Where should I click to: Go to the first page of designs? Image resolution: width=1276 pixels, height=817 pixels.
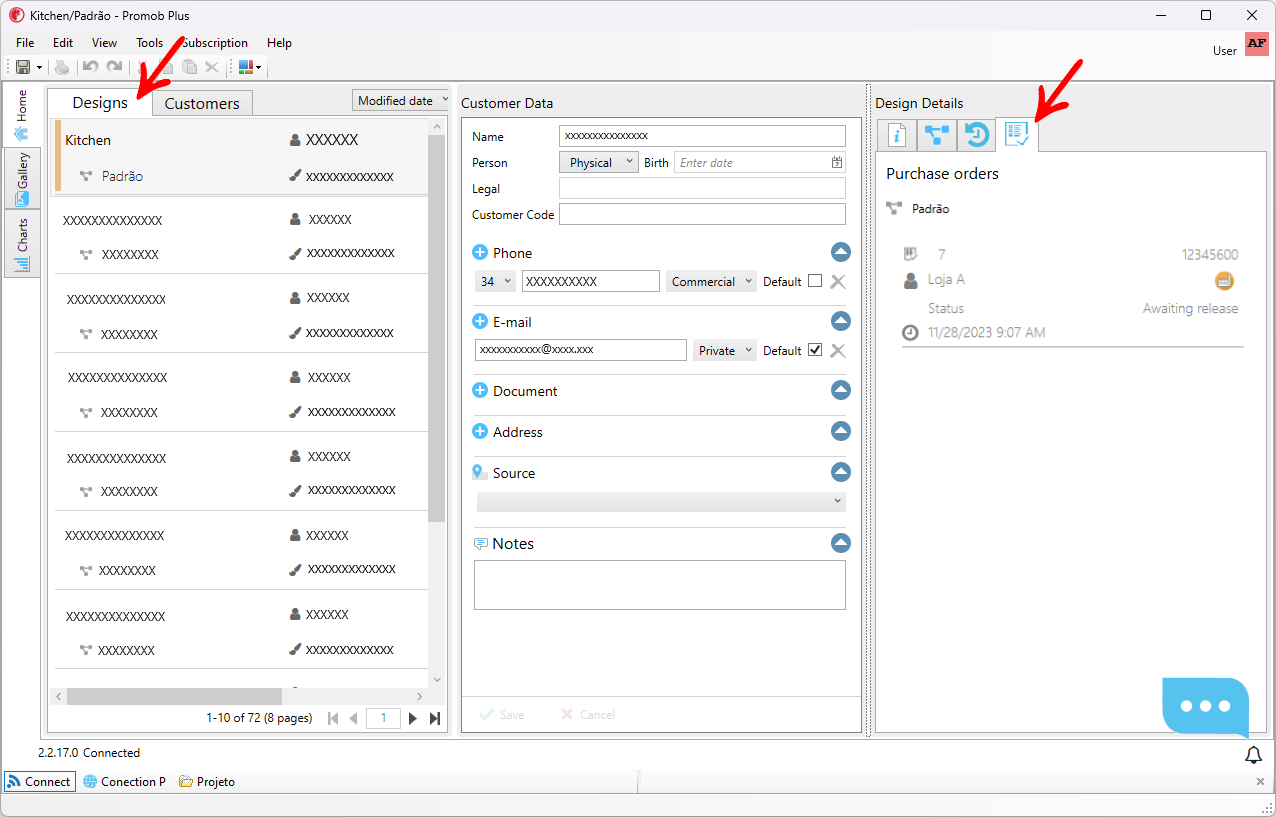334,718
